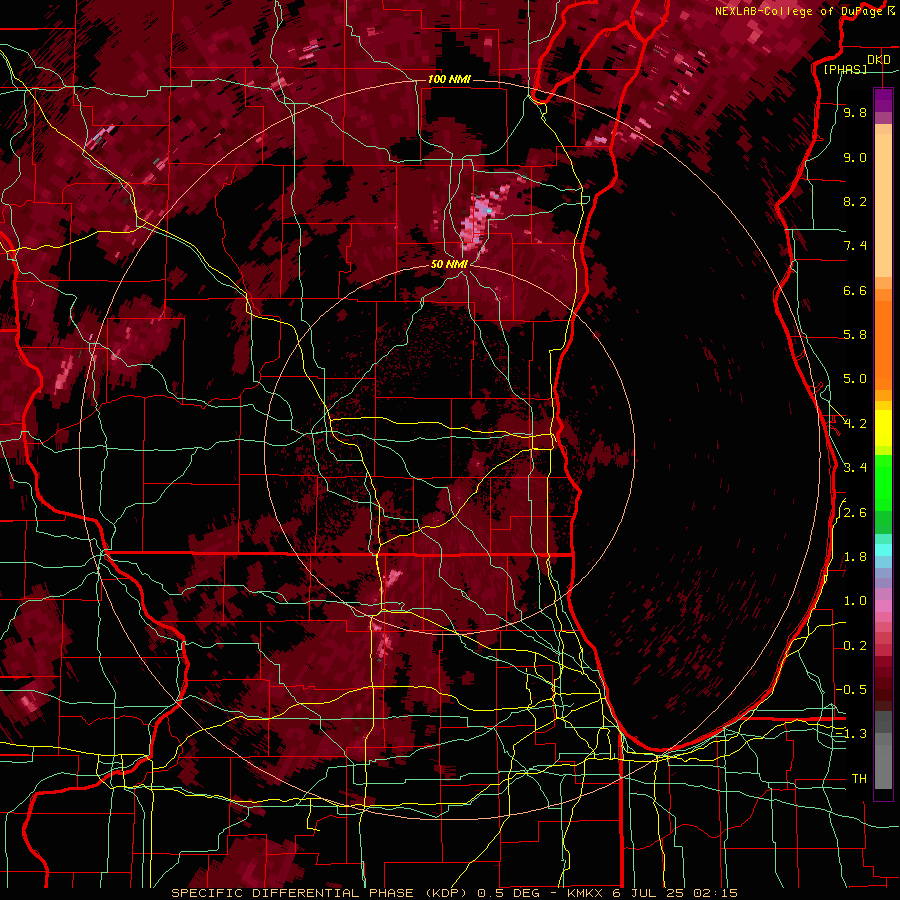Select the 9.8 scale value
This screenshot has height=900, width=900.
pyautogui.click(x=855, y=113)
